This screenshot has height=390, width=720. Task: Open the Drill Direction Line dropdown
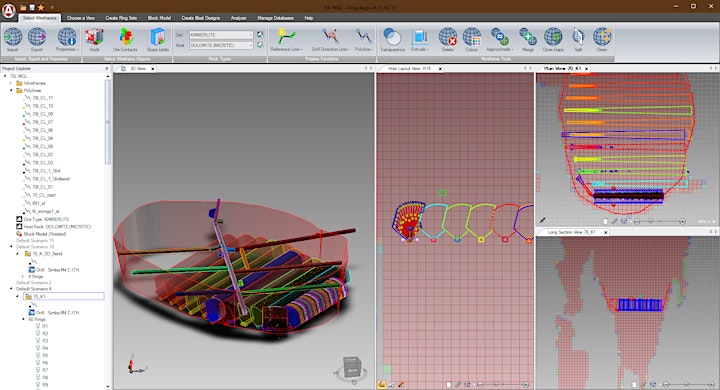330,49
